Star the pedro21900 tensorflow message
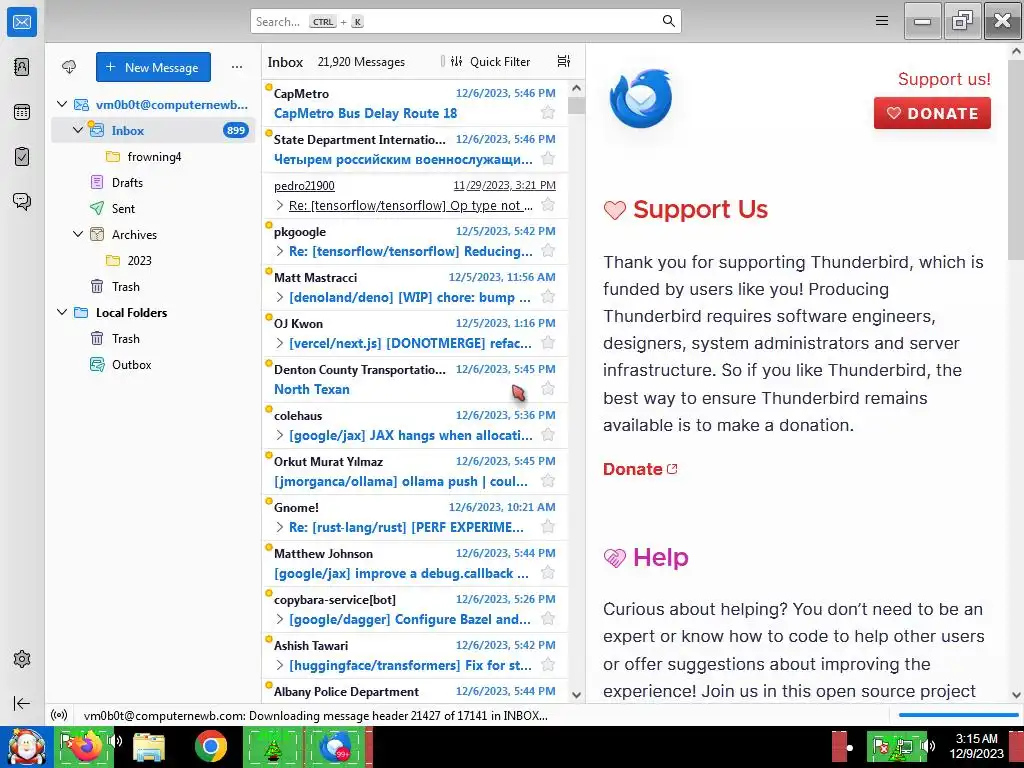This screenshot has width=1024, height=768. pyautogui.click(x=548, y=205)
